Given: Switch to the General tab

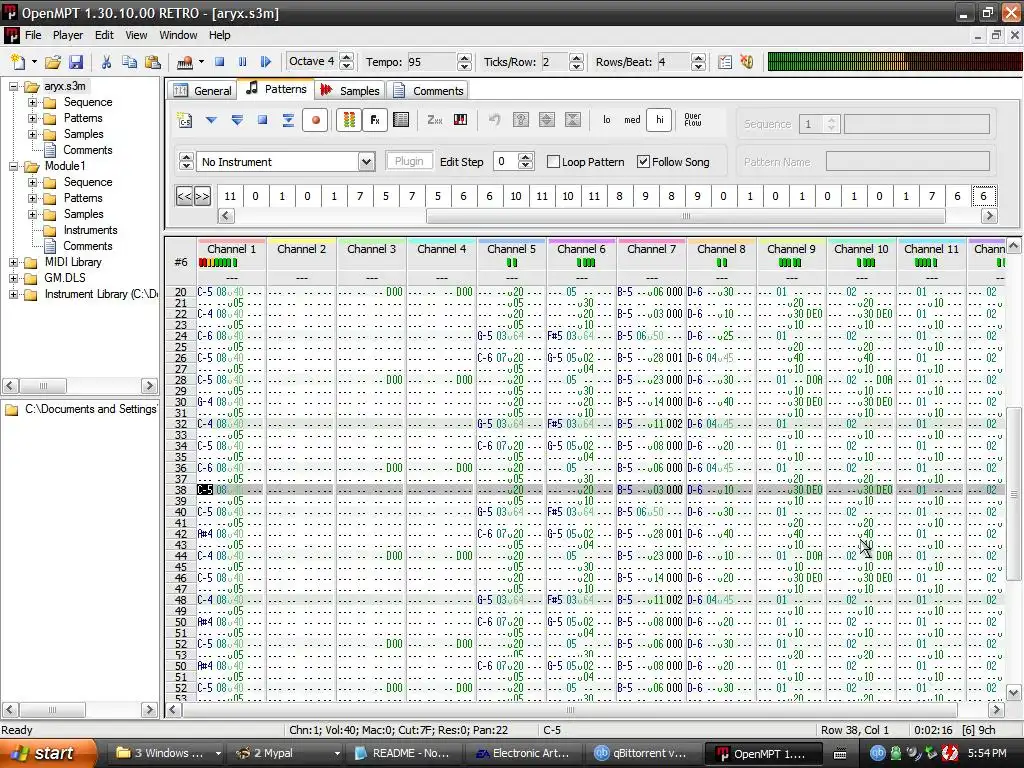Looking at the screenshot, I should 202,91.
